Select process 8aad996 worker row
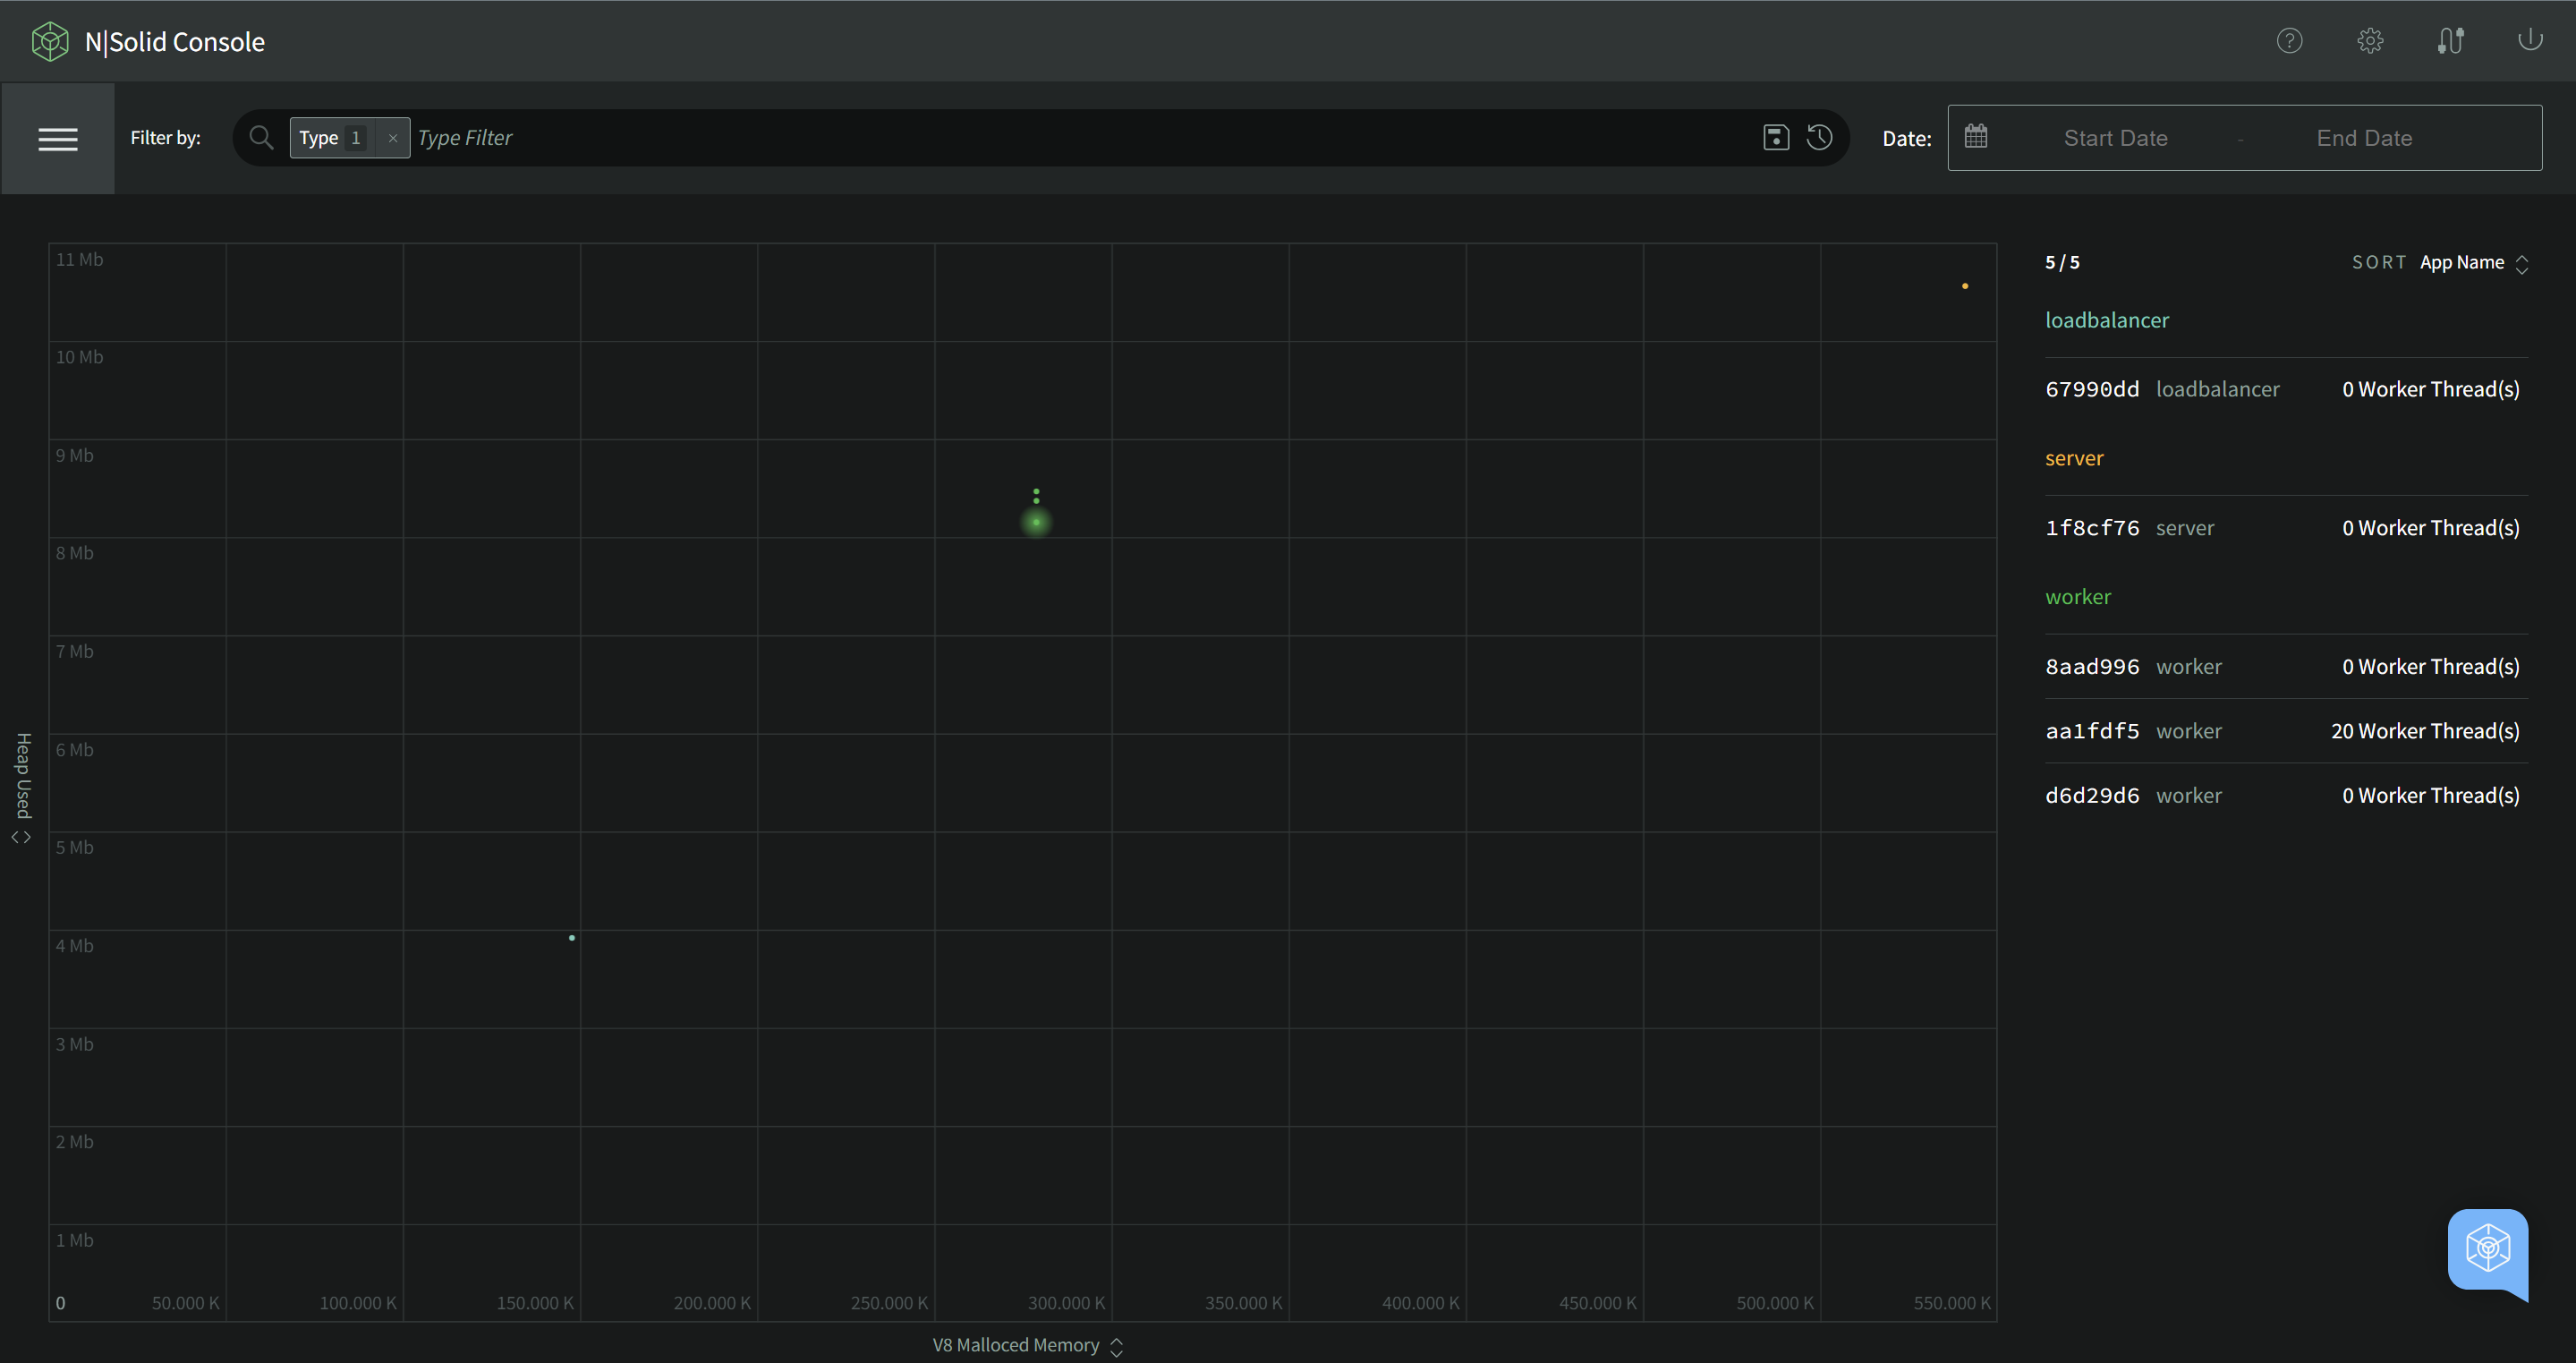Screen dimensions: 2576x1363 [x=2285, y=667]
